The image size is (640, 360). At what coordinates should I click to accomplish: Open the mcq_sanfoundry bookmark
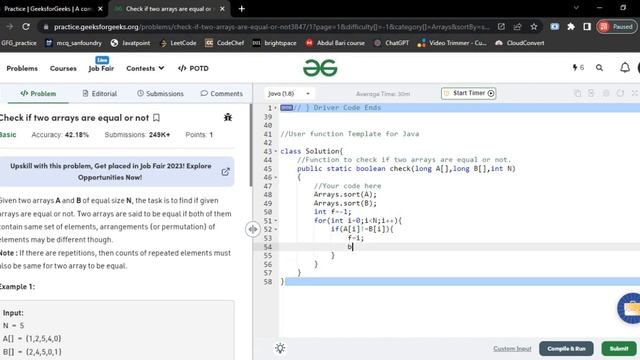pos(73,43)
